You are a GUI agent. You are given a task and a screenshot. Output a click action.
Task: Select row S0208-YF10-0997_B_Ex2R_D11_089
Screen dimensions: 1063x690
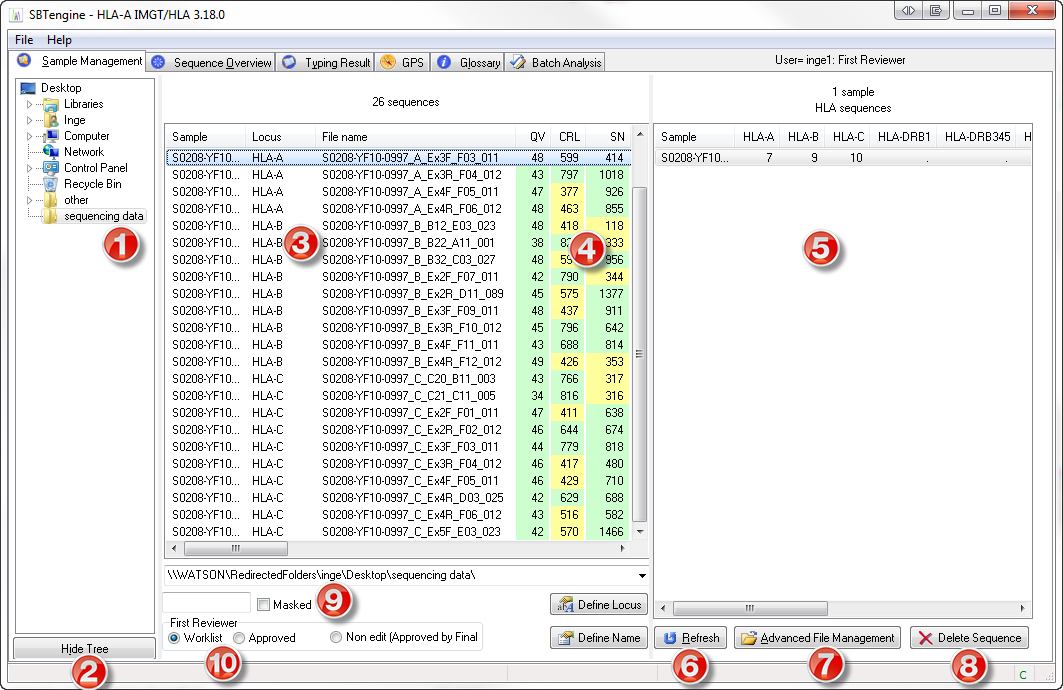coord(400,294)
